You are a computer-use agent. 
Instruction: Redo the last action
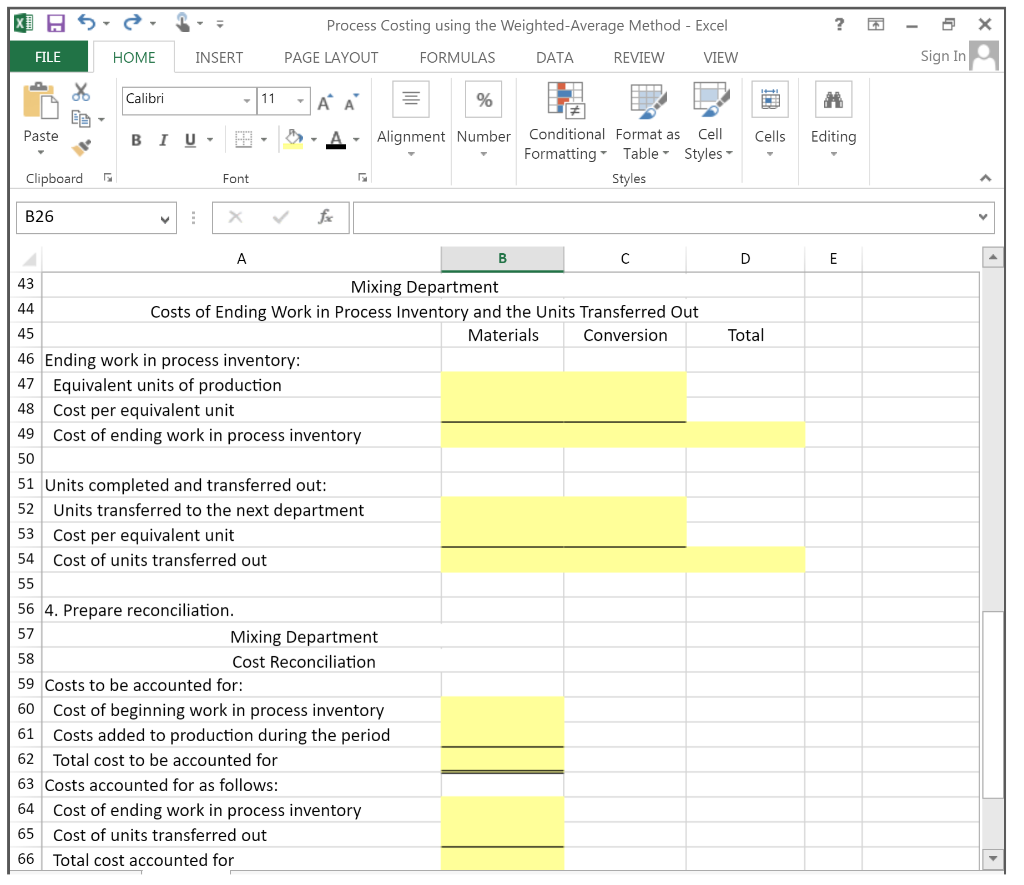tap(132, 23)
